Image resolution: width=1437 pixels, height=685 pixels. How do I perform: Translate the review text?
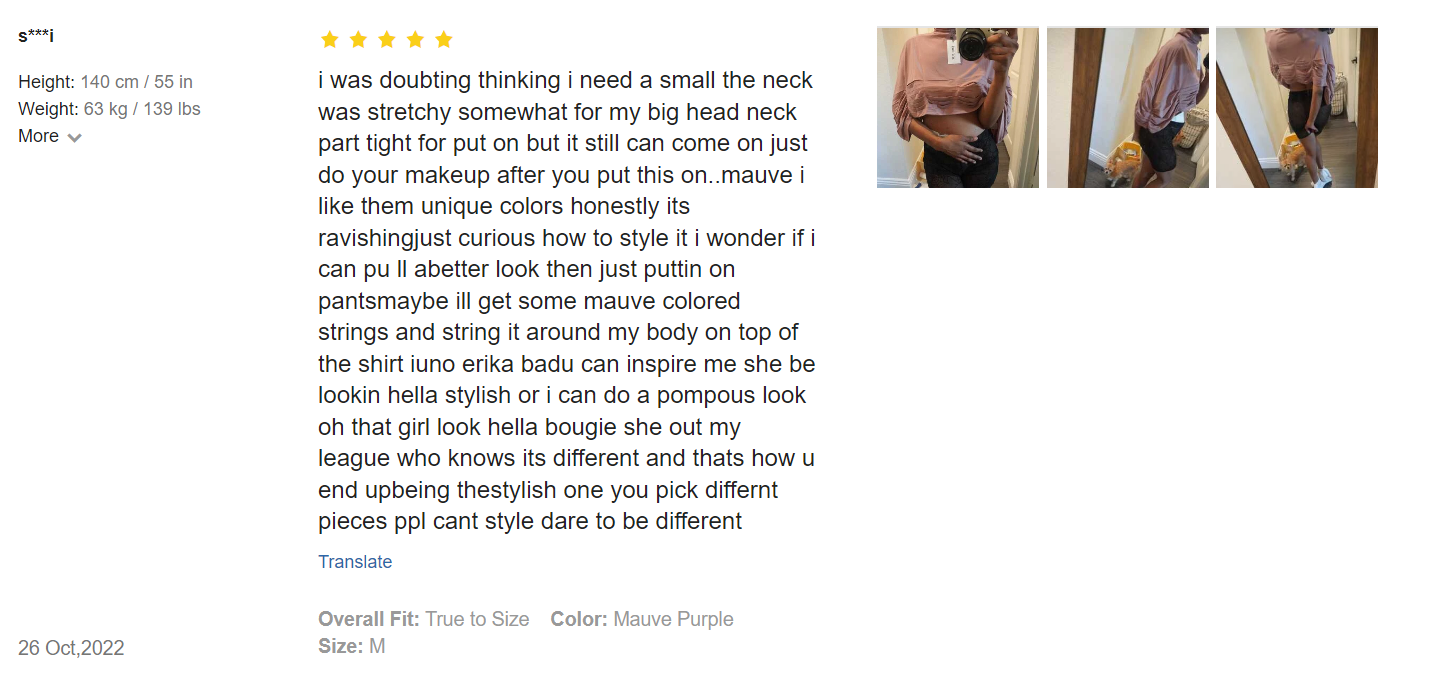[355, 562]
